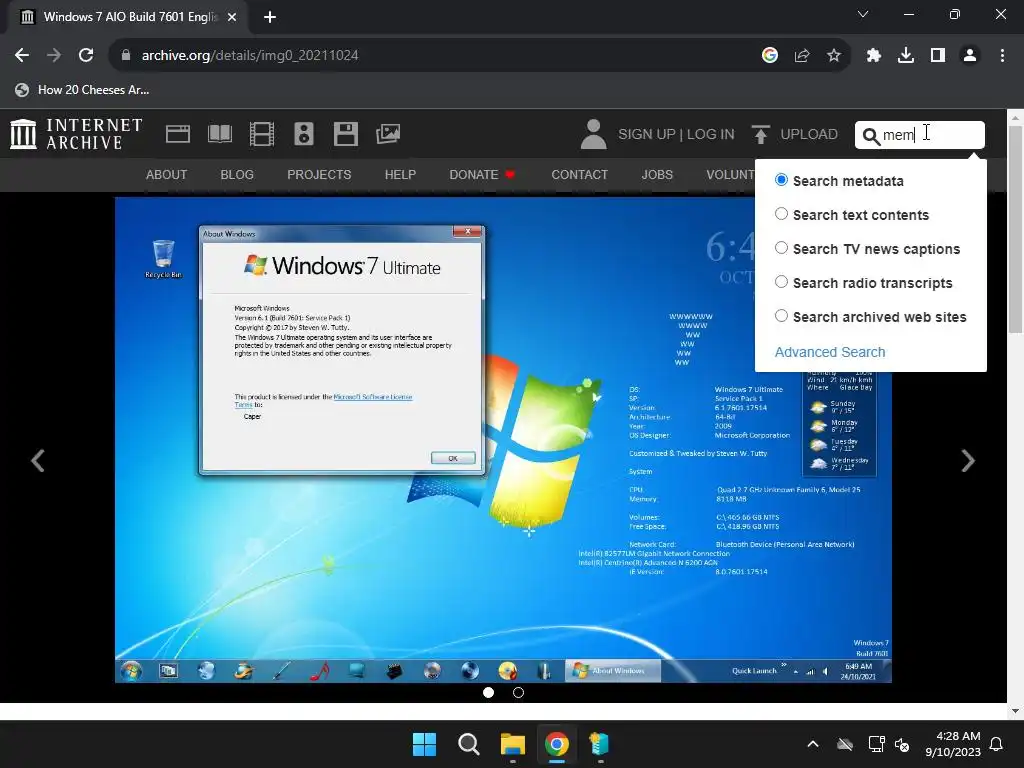Show first carousel image dot
1024x768 pixels.
488,692
